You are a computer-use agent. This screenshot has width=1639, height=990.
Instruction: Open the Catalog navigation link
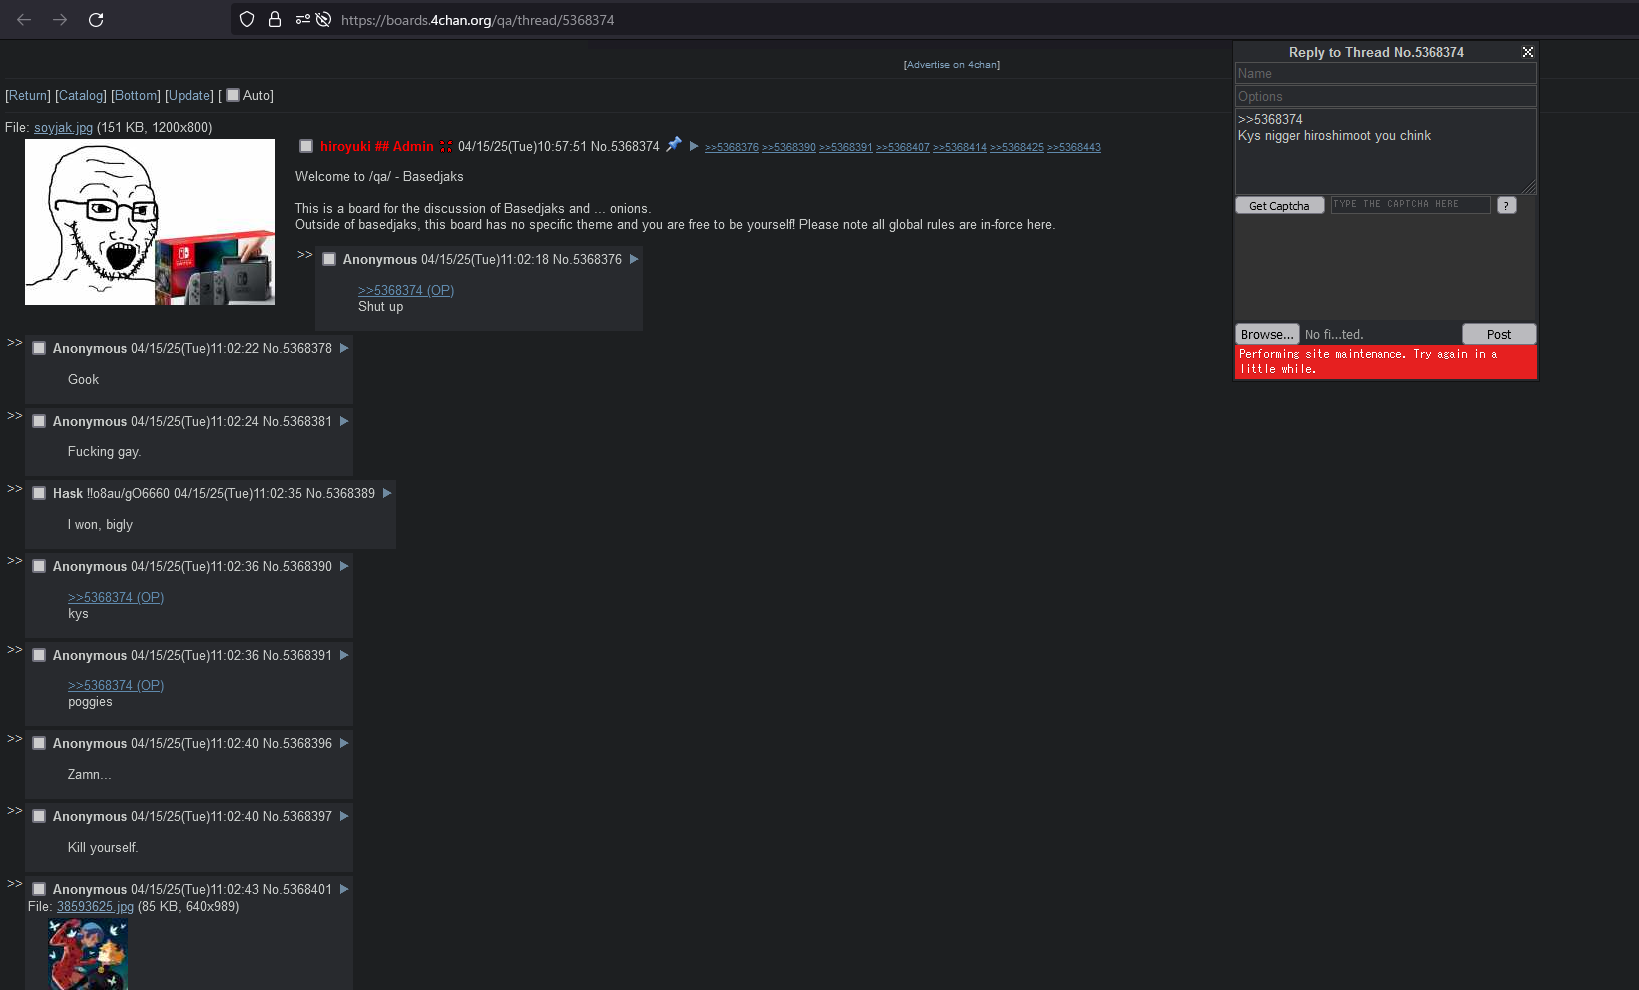pos(81,95)
